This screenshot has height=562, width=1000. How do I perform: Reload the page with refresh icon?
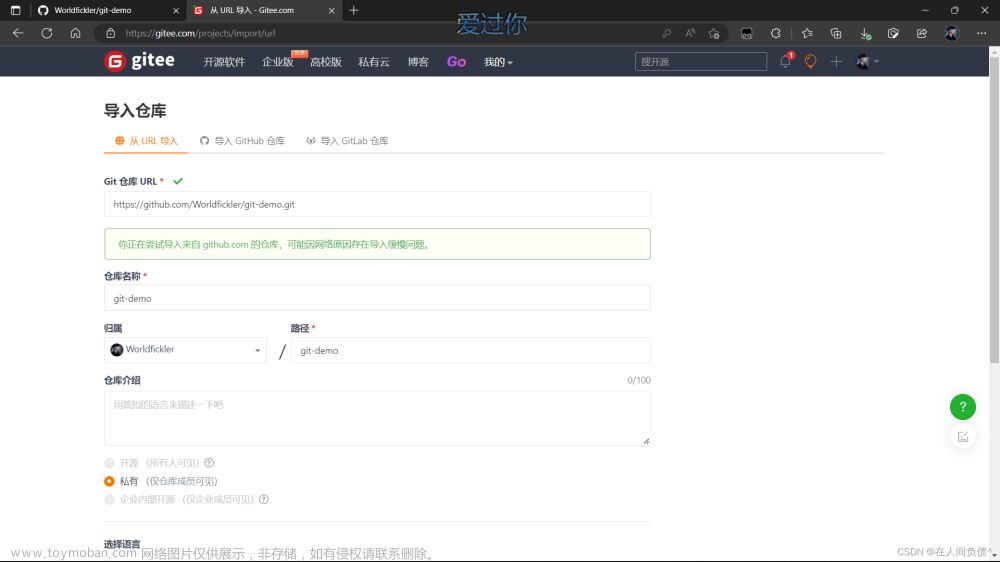coord(47,33)
